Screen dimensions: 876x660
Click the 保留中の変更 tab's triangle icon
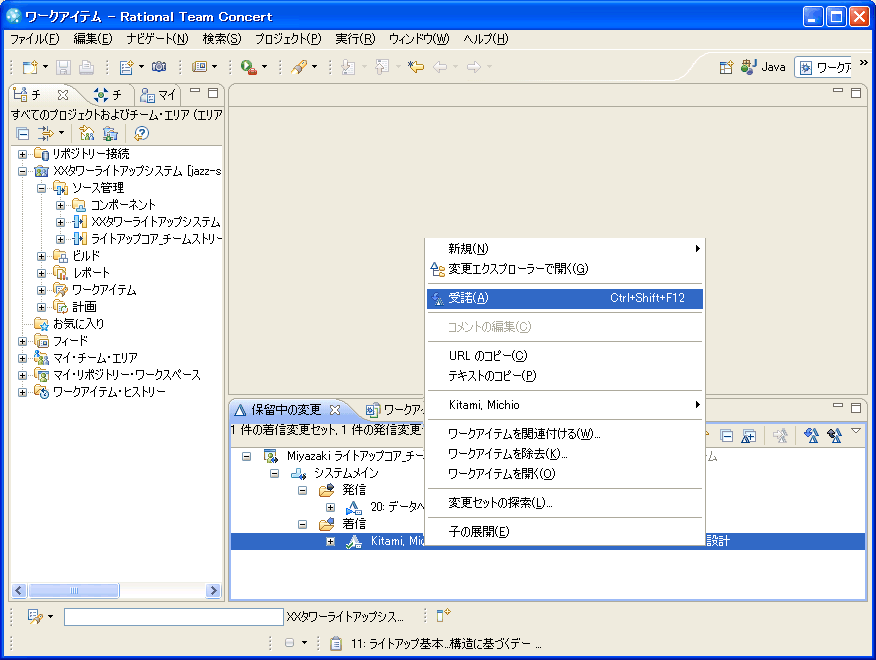coord(240,410)
